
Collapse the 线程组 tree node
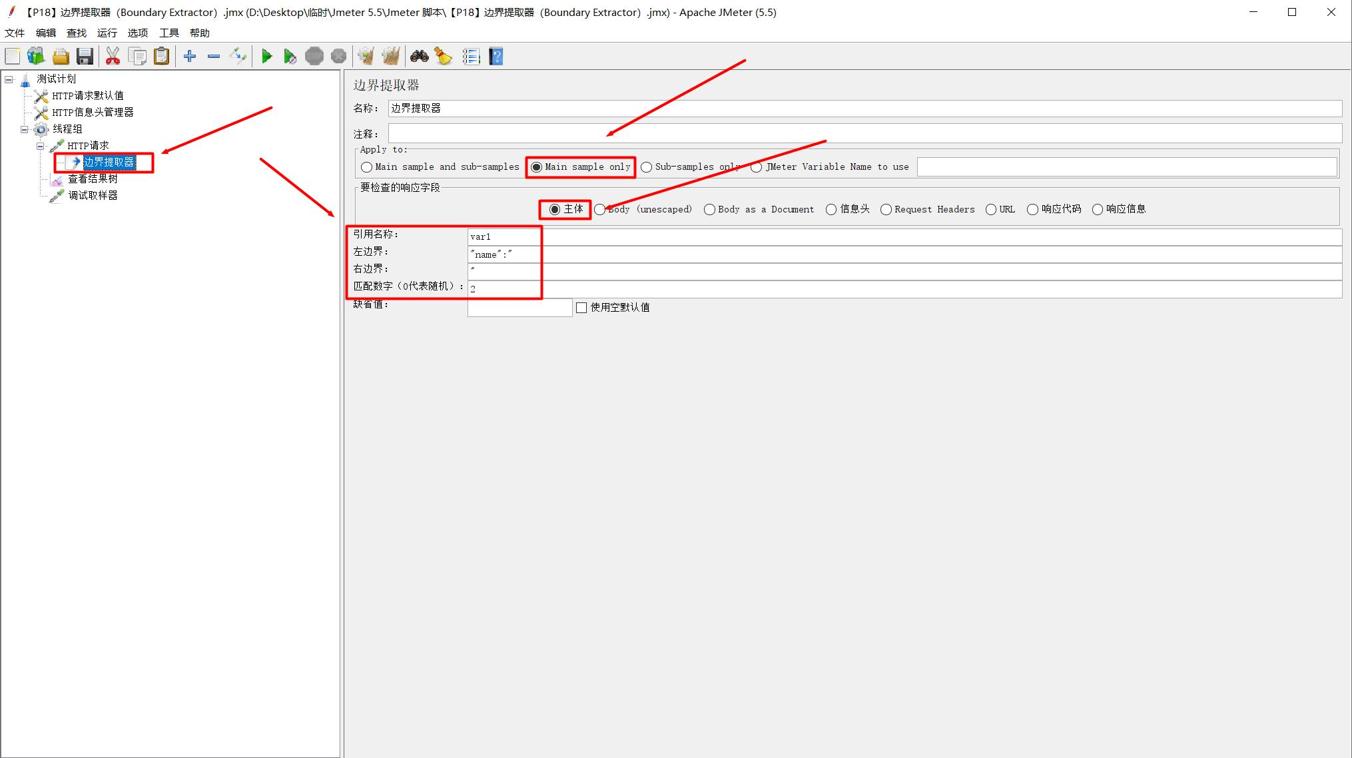click(x=25, y=129)
